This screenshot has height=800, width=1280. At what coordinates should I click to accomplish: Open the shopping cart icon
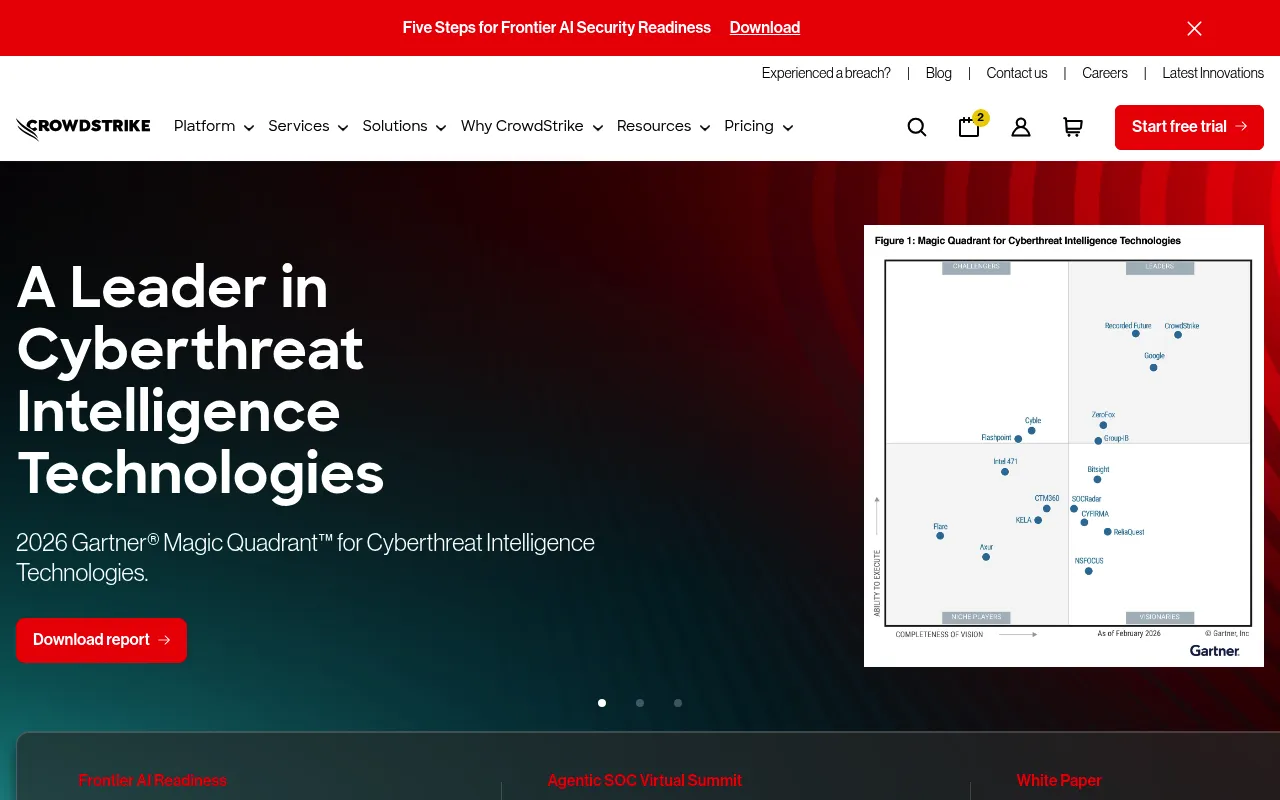click(x=1073, y=127)
